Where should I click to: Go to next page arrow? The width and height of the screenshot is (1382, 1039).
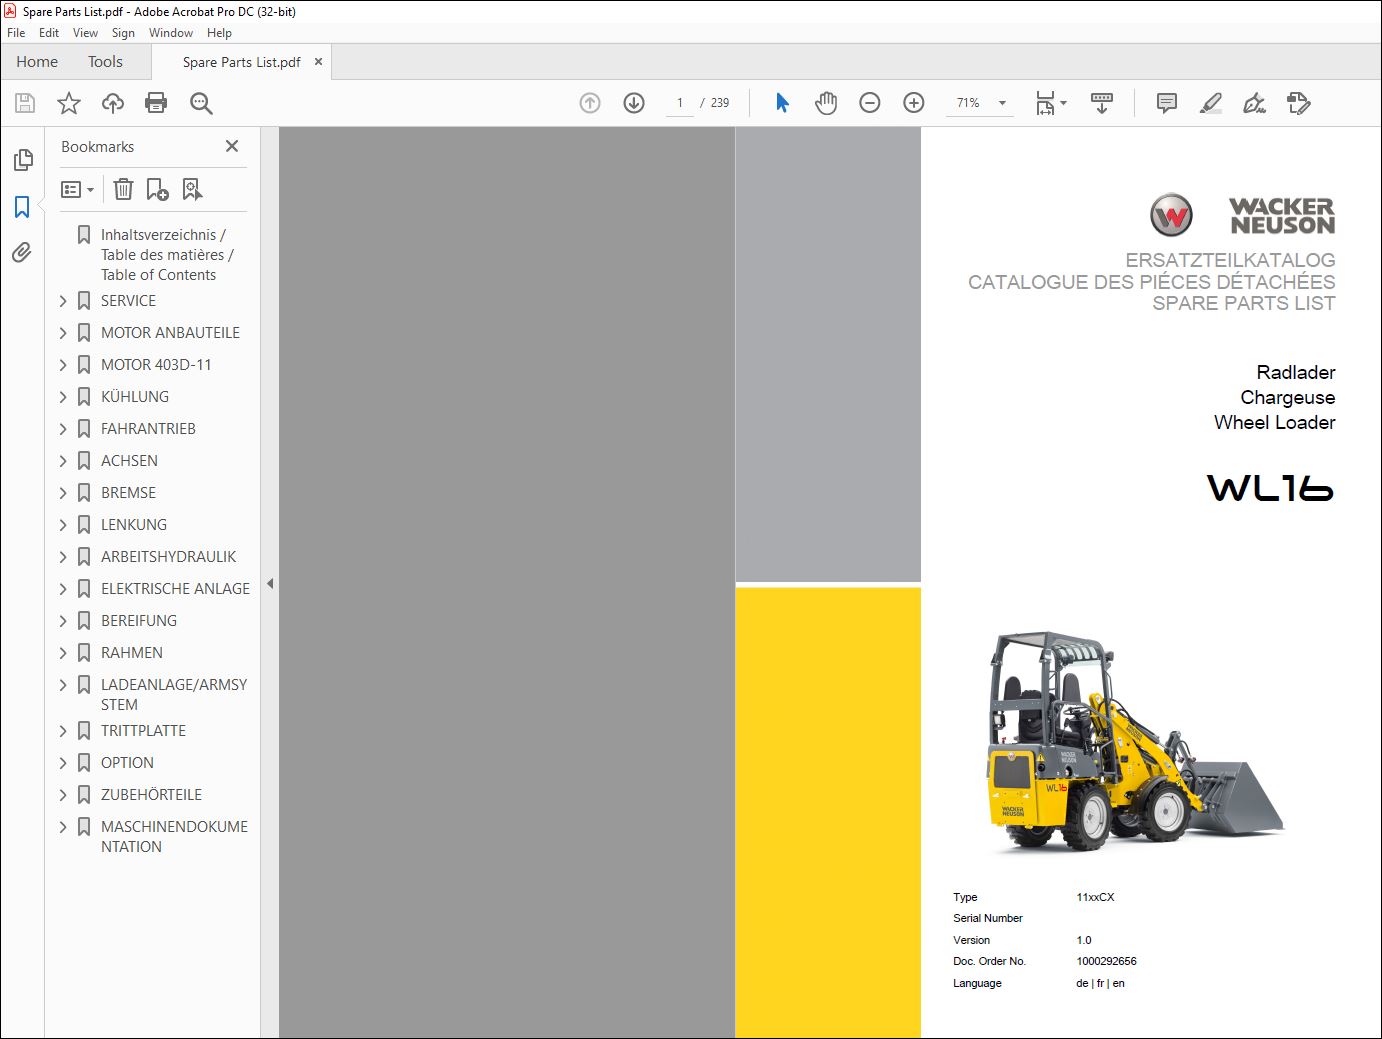pos(634,103)
